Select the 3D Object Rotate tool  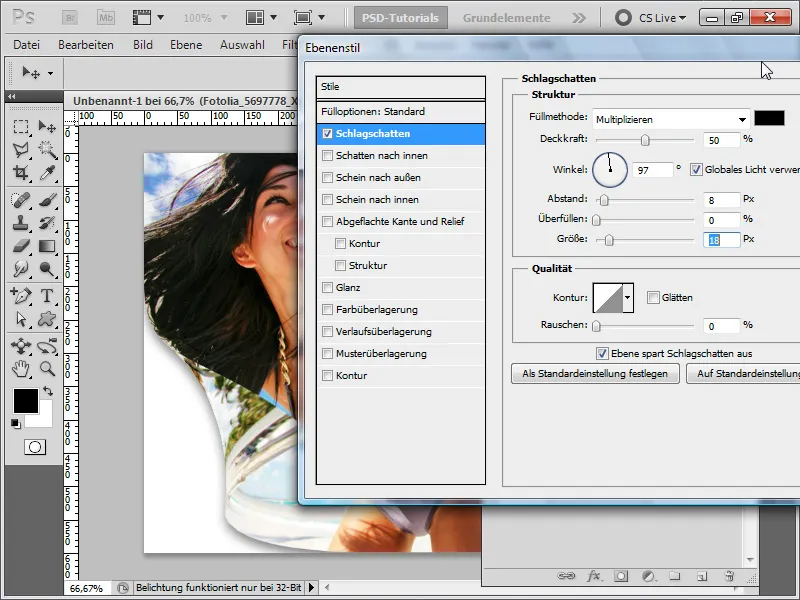click(21, 346)
